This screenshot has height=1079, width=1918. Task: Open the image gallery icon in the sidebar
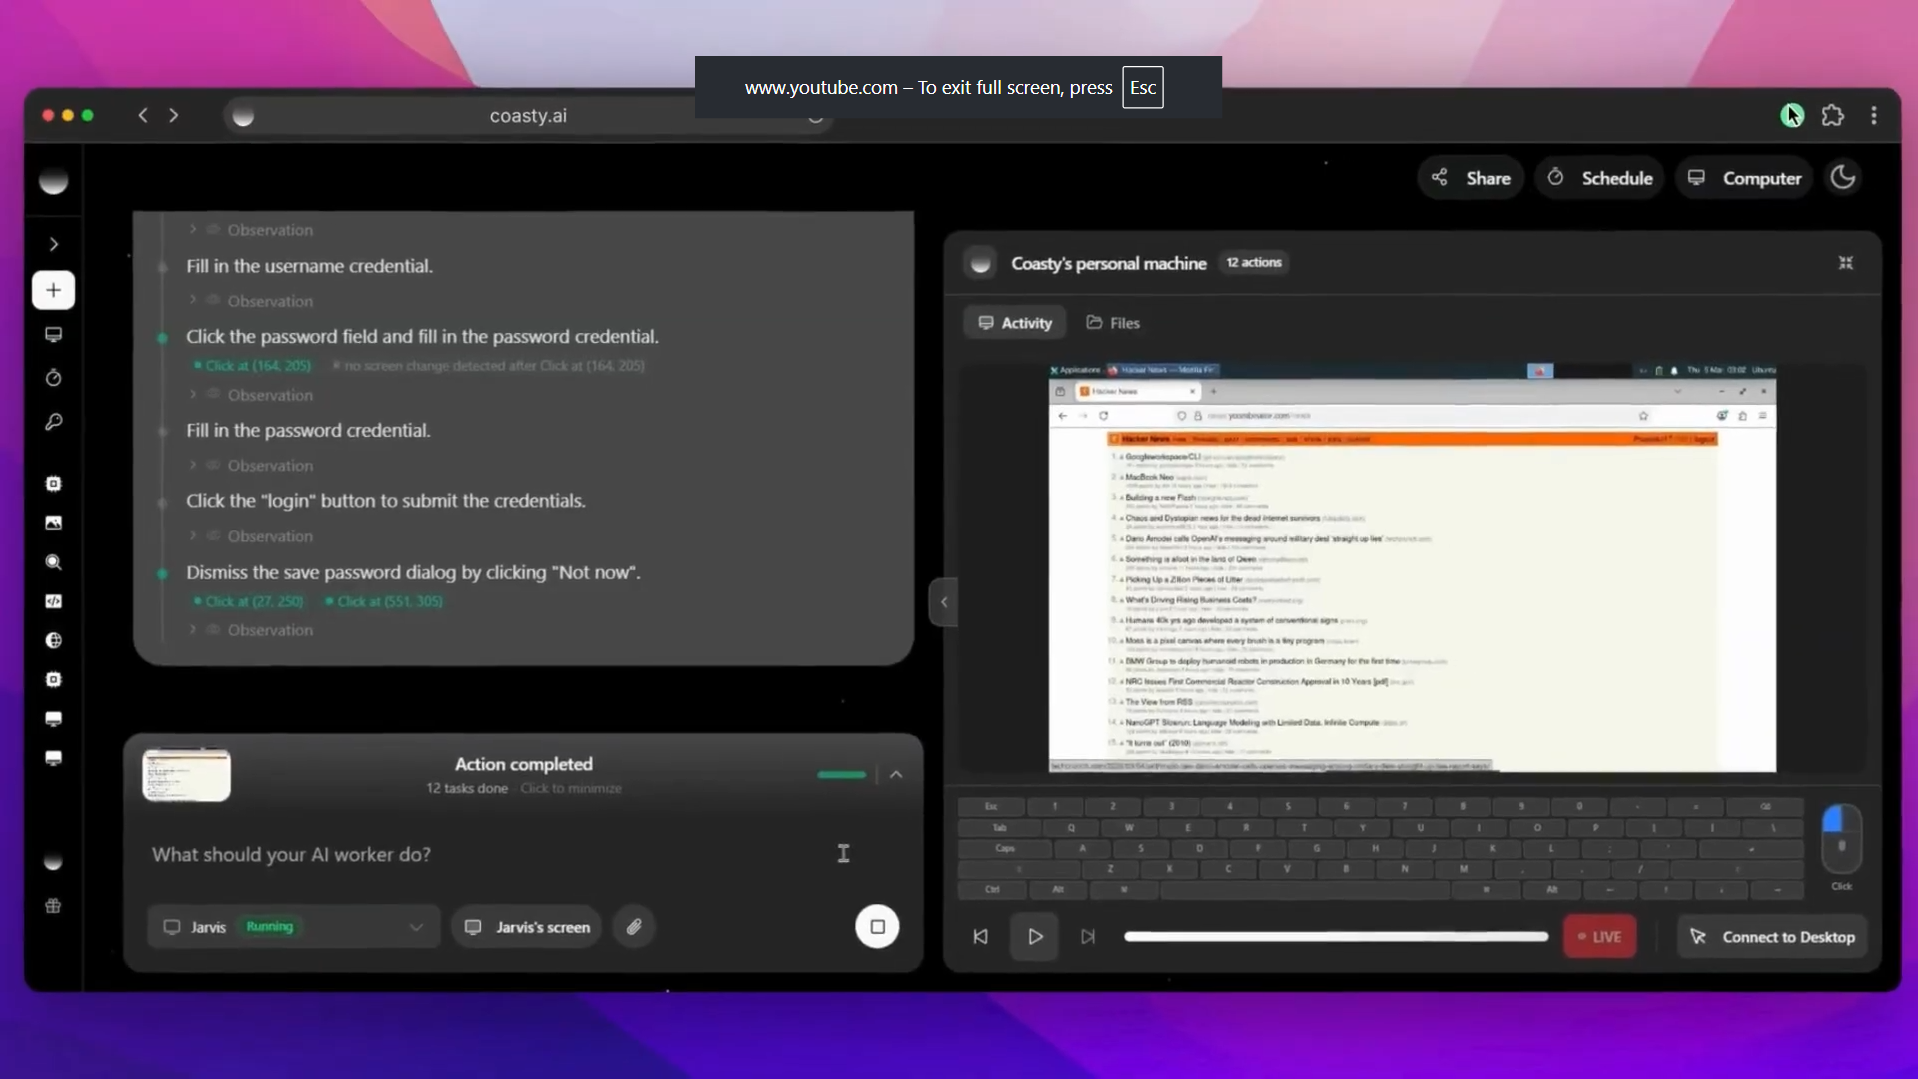click(x=53, y=523)
